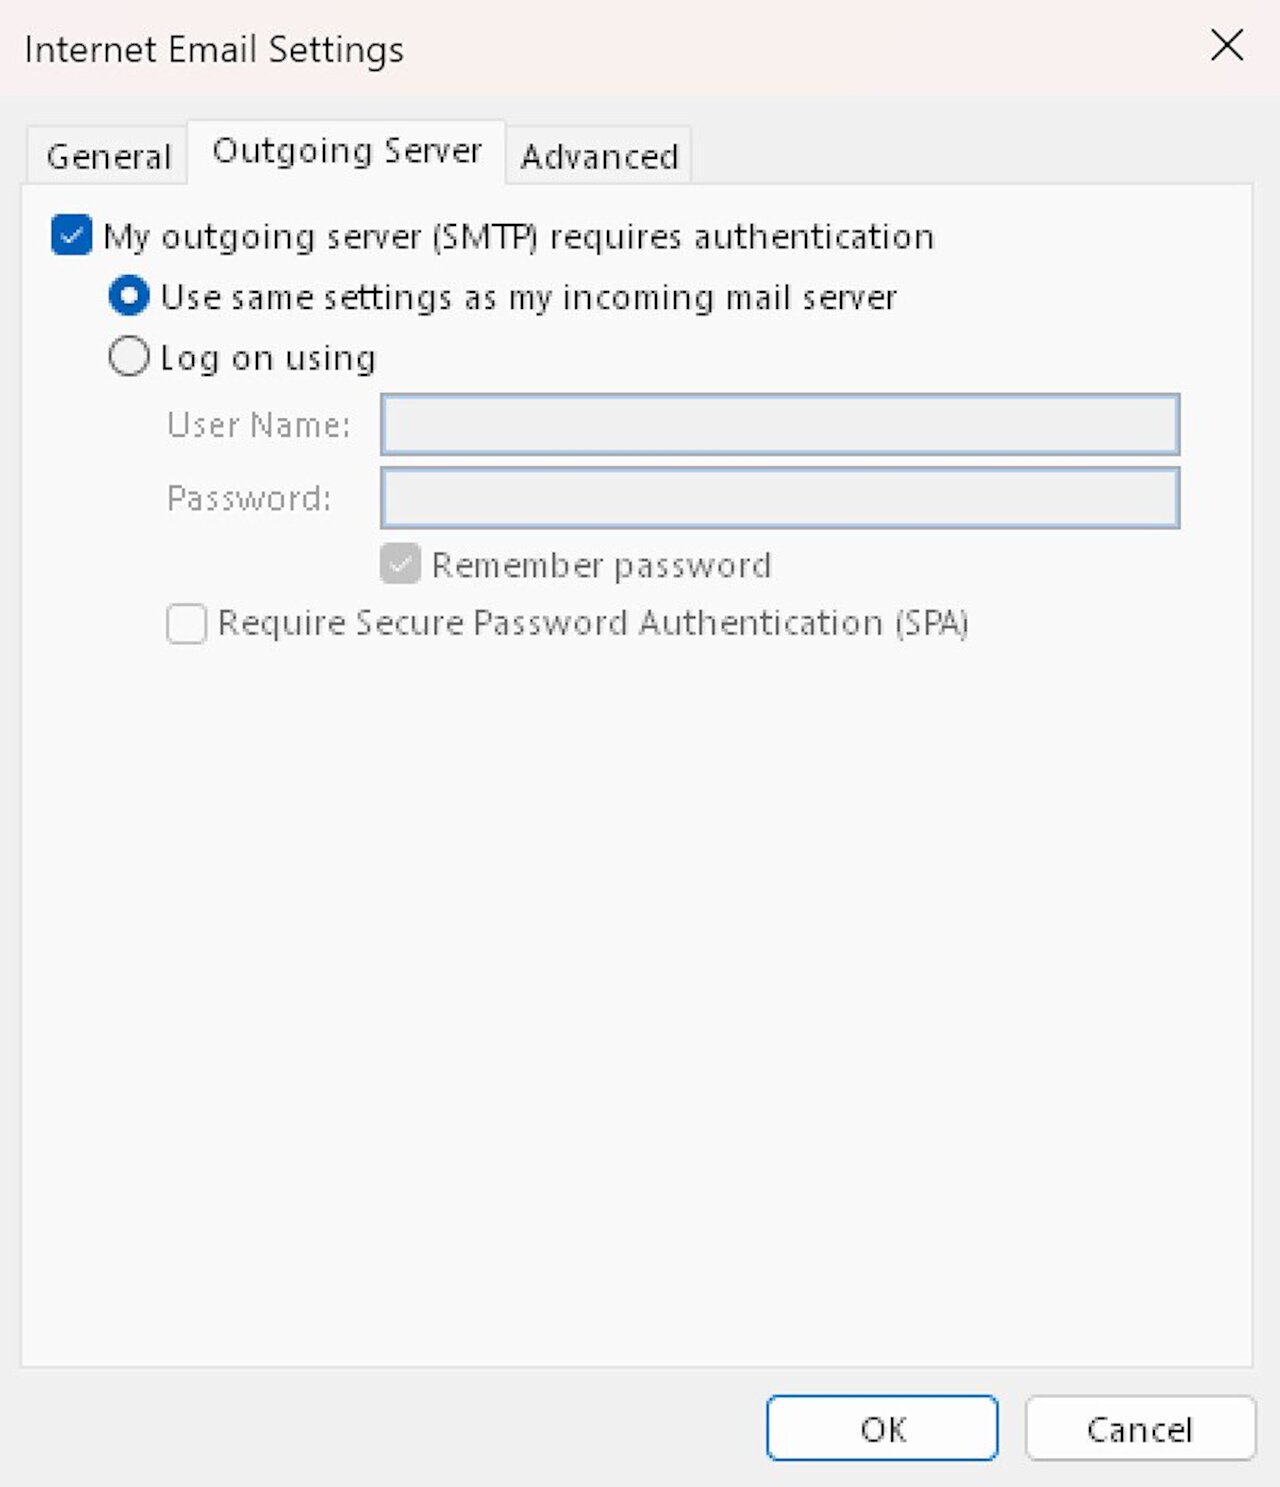The image size is (1280, 1487).
Task: Click inside the User Name field
Action: 780,424
